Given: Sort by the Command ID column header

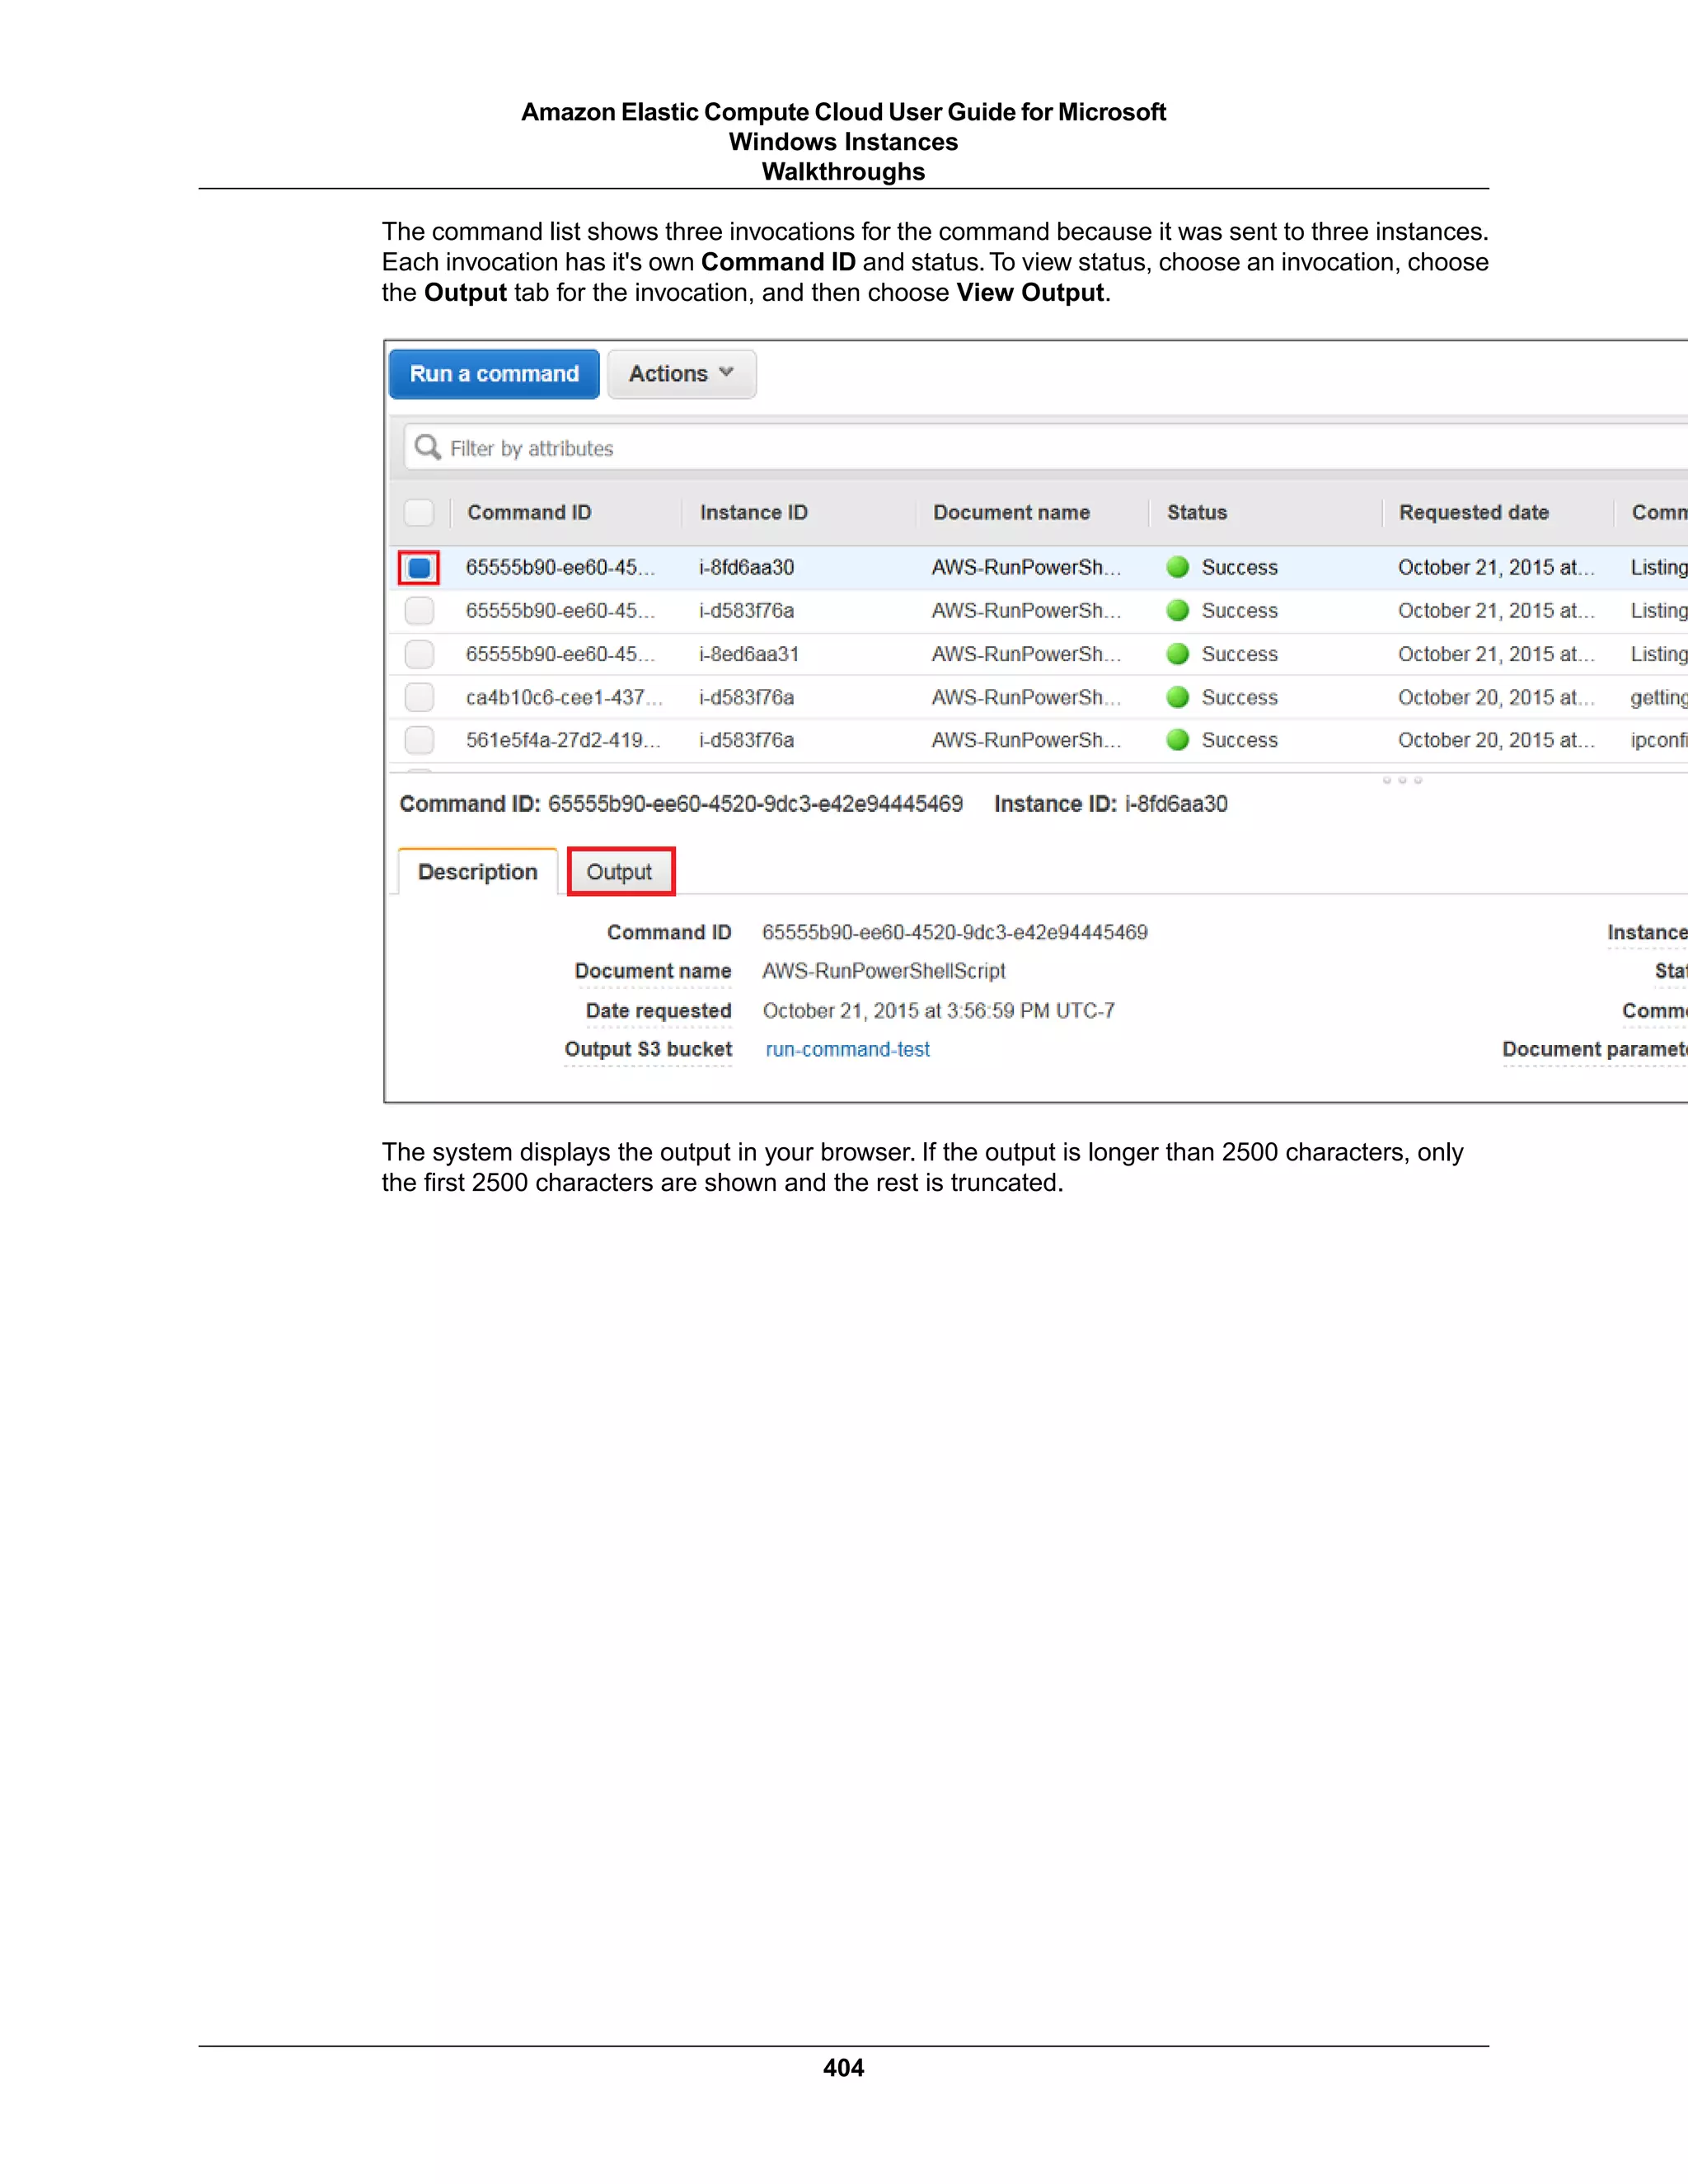Looking at the screenshot, I should [529, 512].
